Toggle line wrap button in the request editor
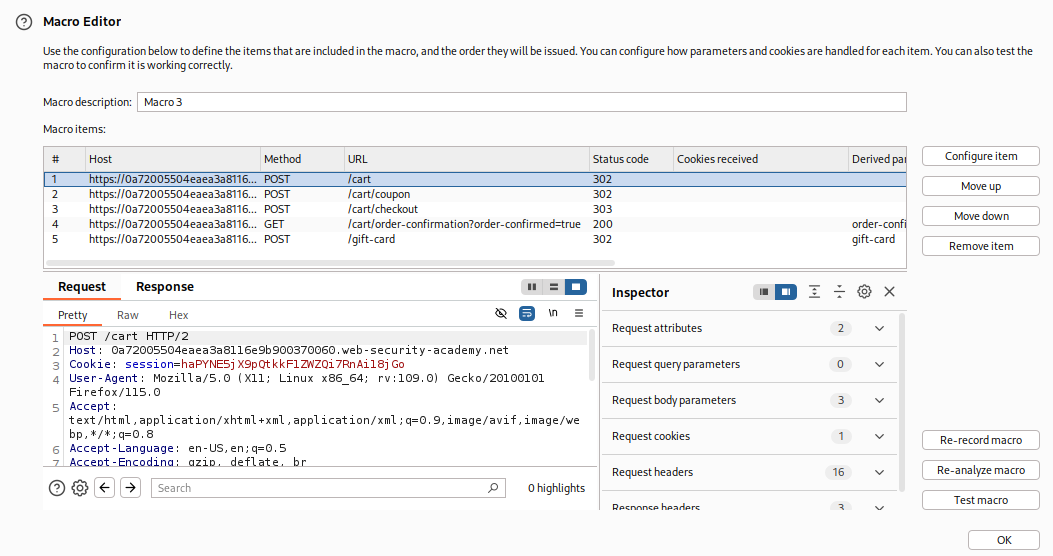Viewport: 1053px width, 556px height. pyautogui.click(x=527, y=314)
